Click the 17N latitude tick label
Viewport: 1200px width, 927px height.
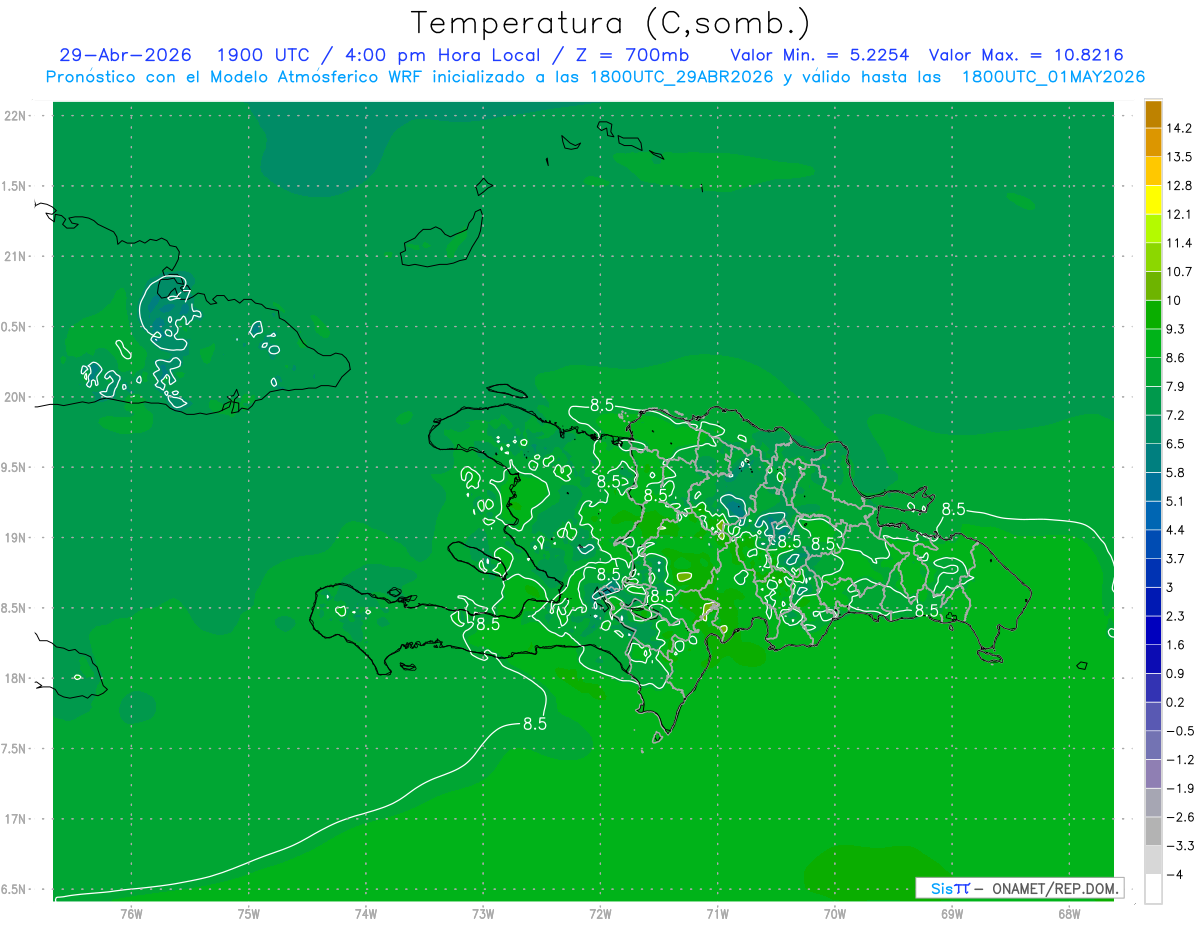pos(16,819)
